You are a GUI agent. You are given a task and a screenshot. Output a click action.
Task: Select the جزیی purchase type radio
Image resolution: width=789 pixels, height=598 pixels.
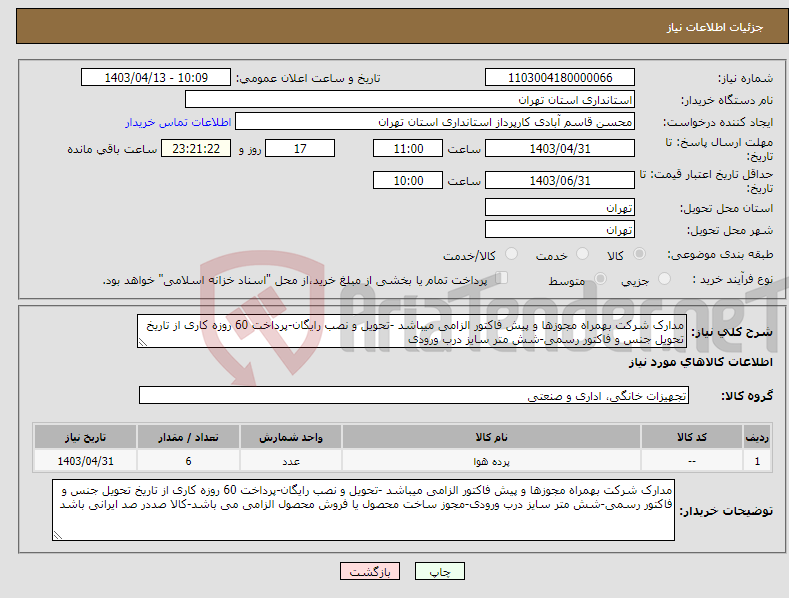664,278
